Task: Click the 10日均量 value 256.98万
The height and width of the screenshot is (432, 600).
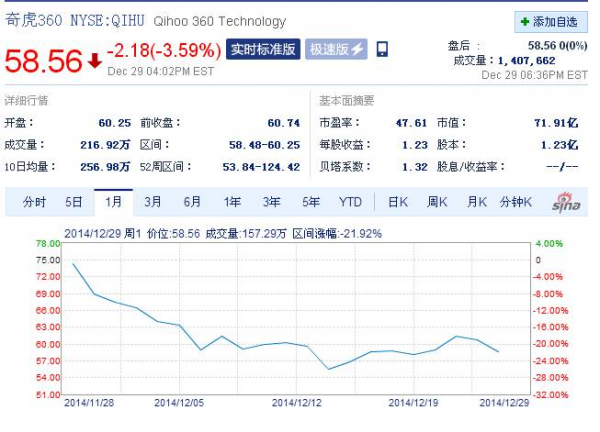Action: [105, 167]
